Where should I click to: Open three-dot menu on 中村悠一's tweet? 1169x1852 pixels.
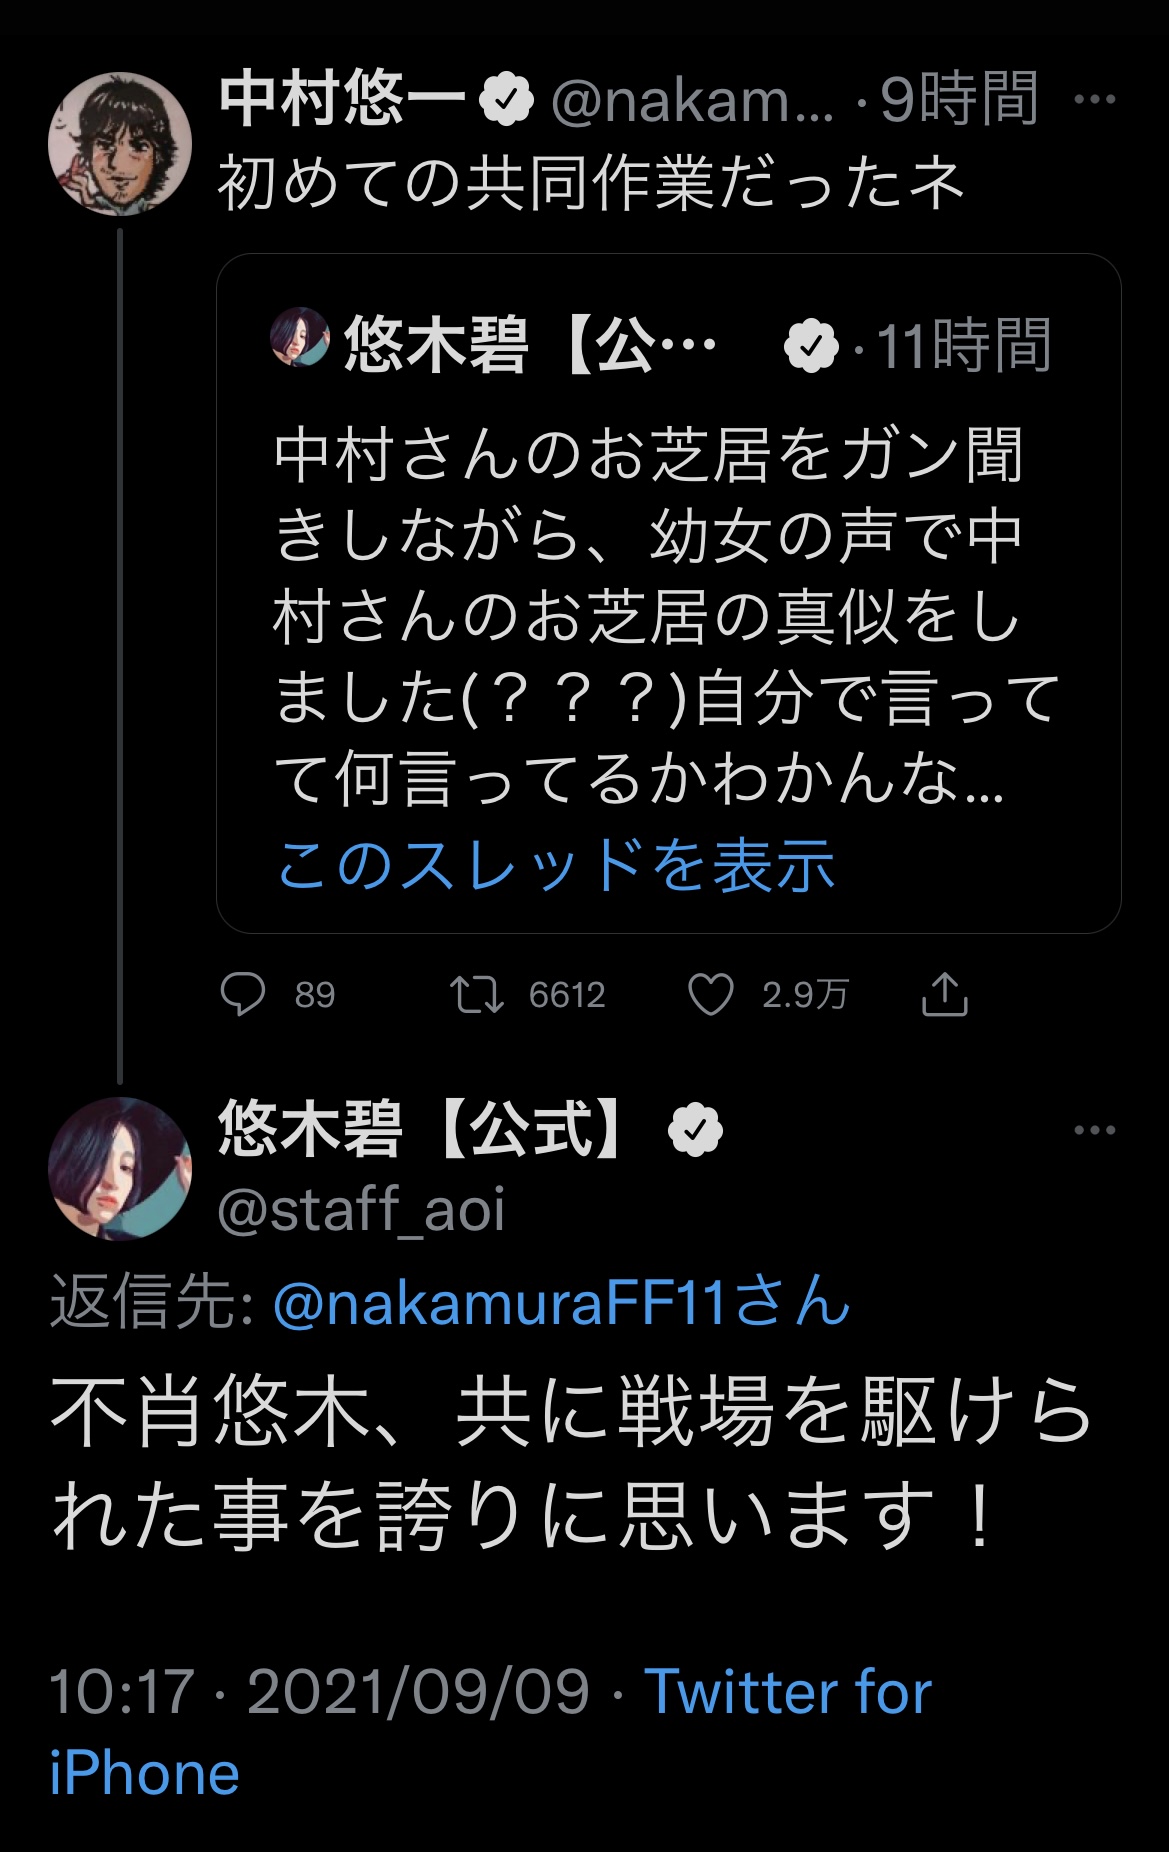(x=1094, y=99)
